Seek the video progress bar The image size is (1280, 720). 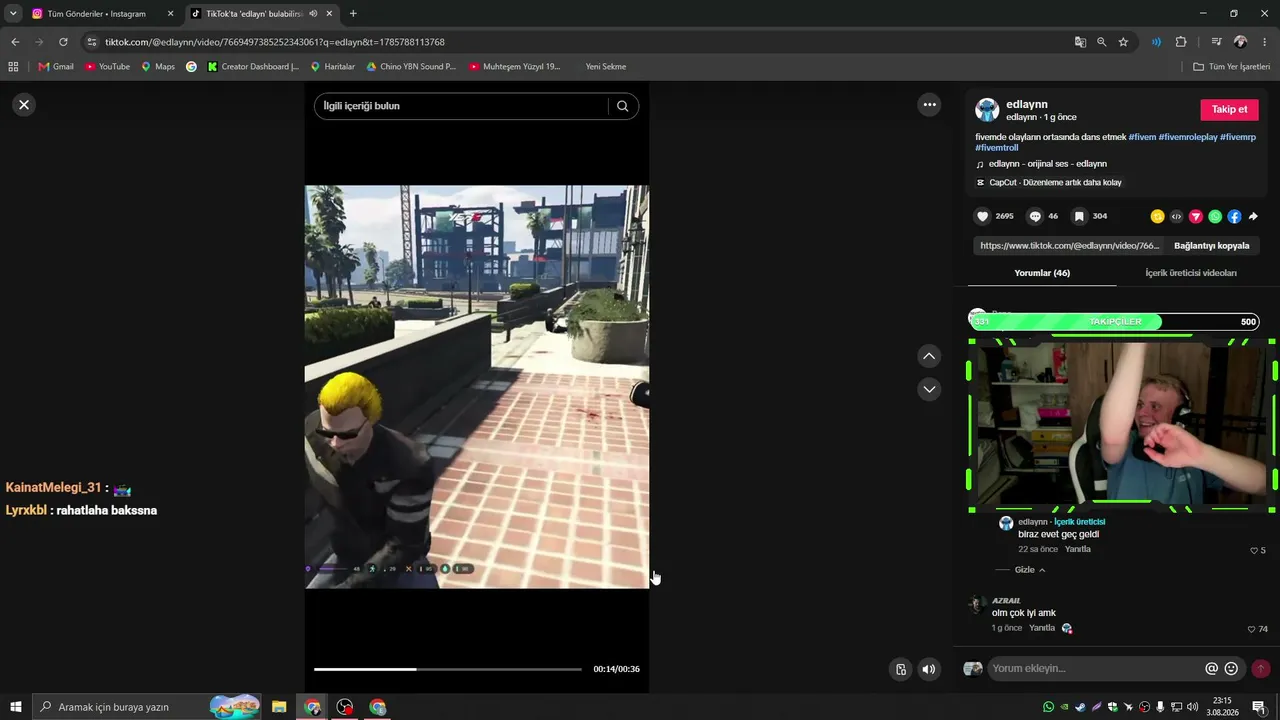point(448,669)
